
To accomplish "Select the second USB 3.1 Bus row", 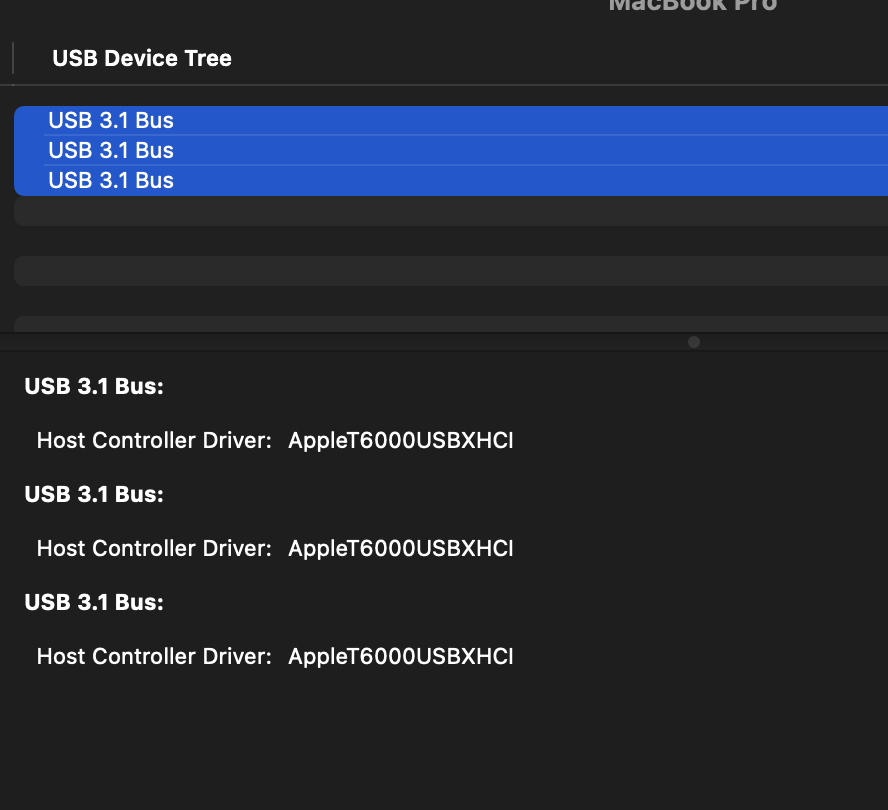I will pos(111,151).
